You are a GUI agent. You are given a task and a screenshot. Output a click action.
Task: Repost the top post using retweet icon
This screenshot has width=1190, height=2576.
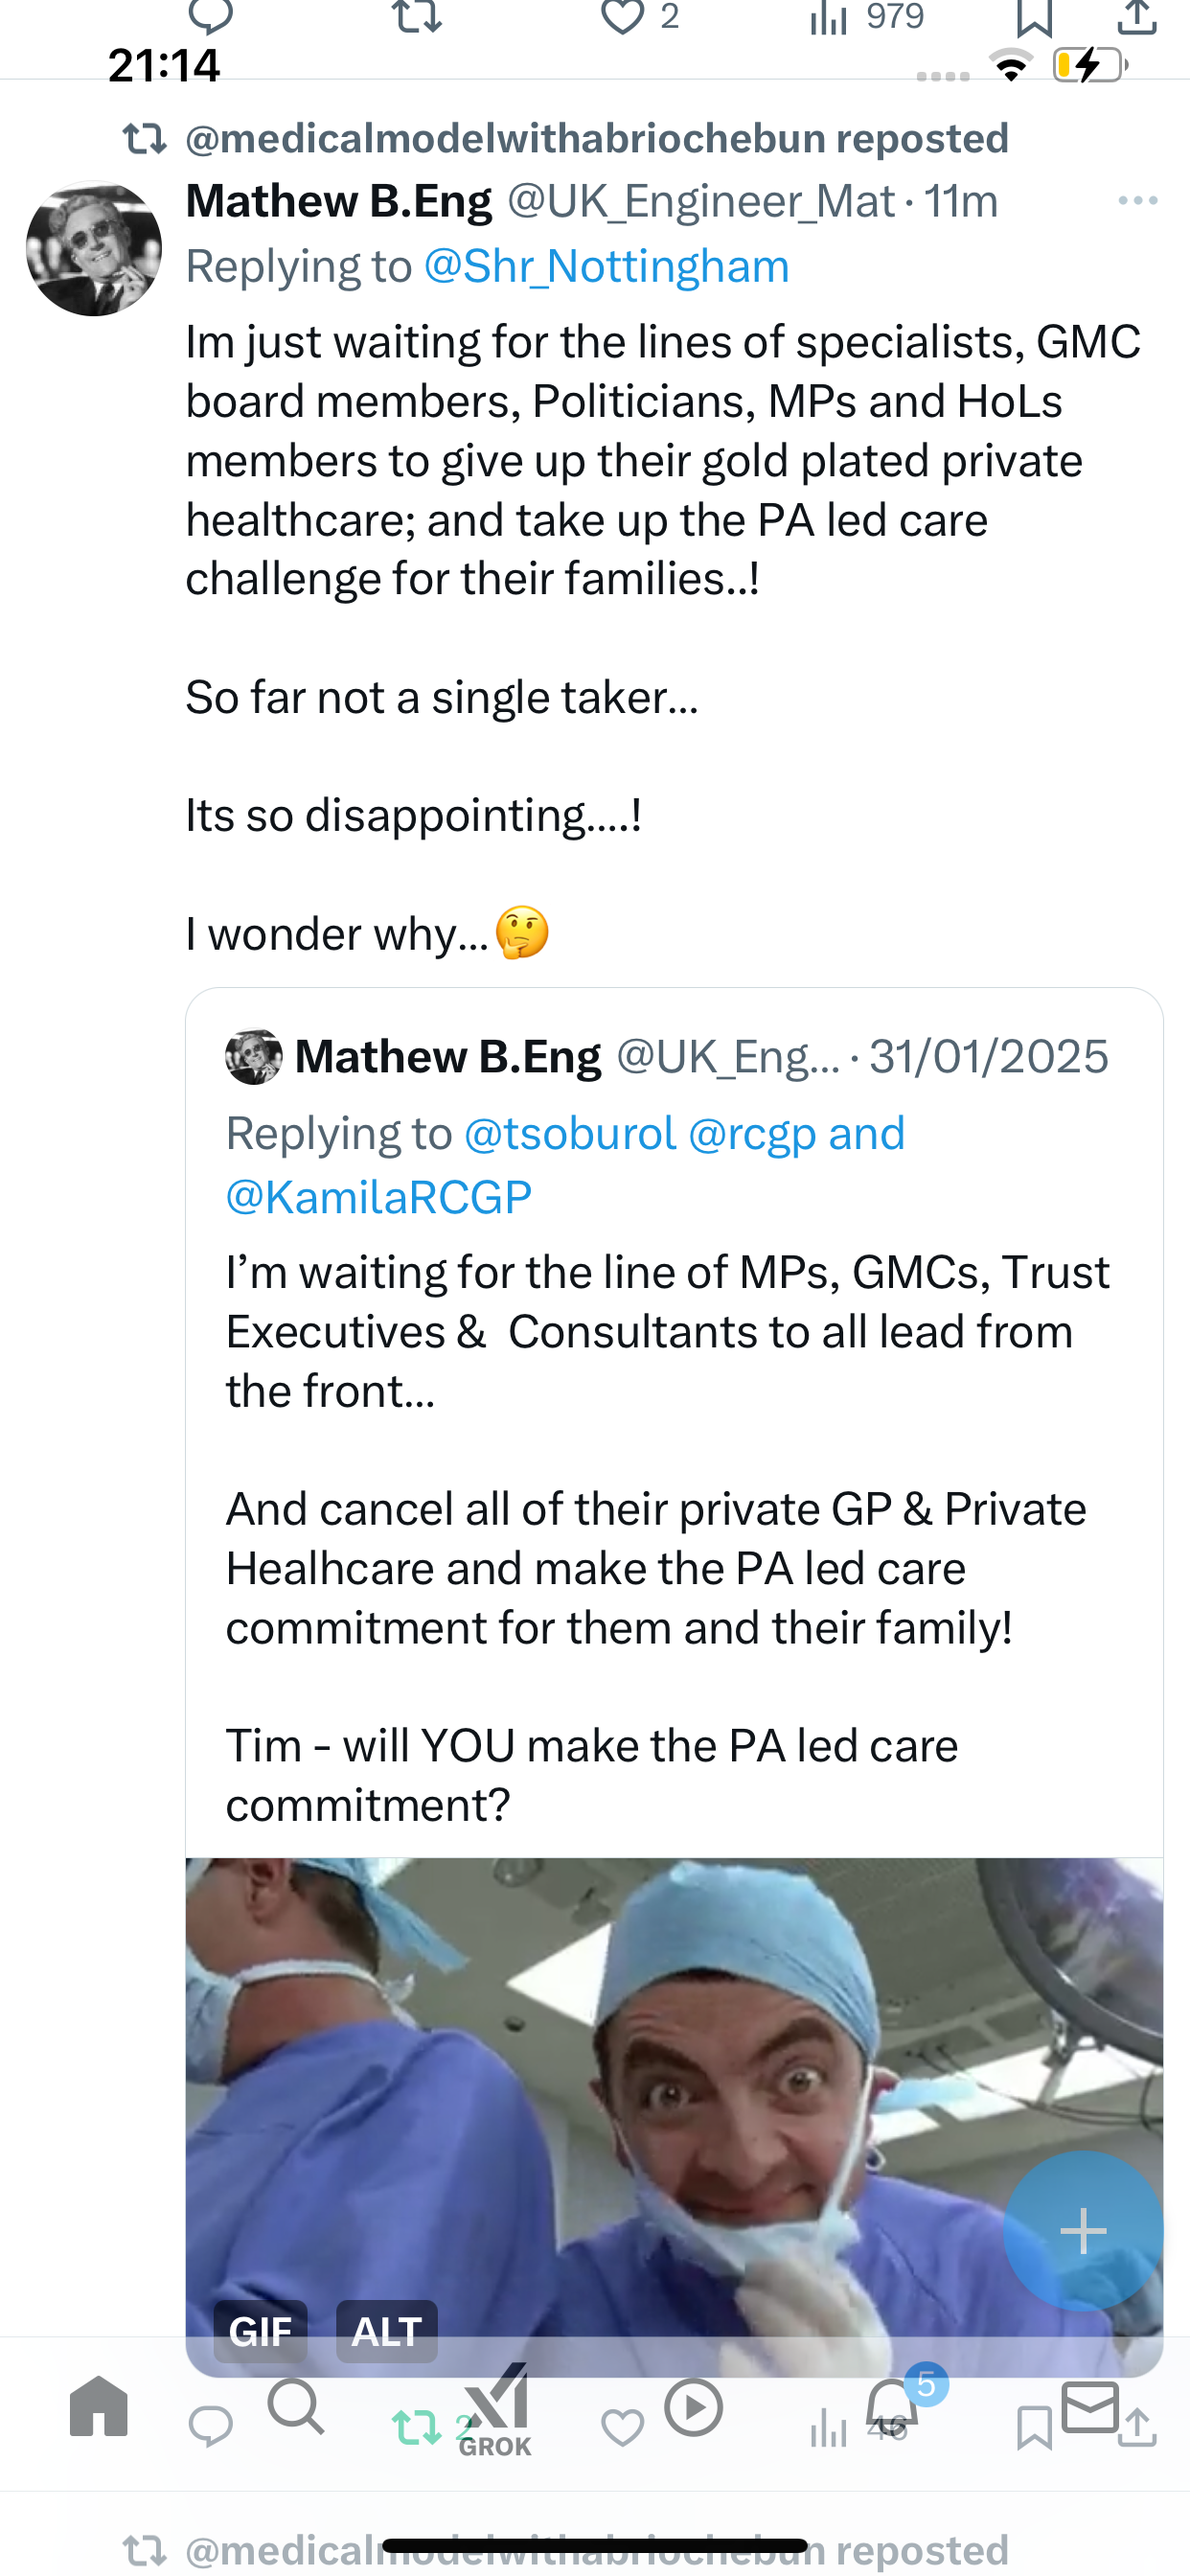[416, 17]
